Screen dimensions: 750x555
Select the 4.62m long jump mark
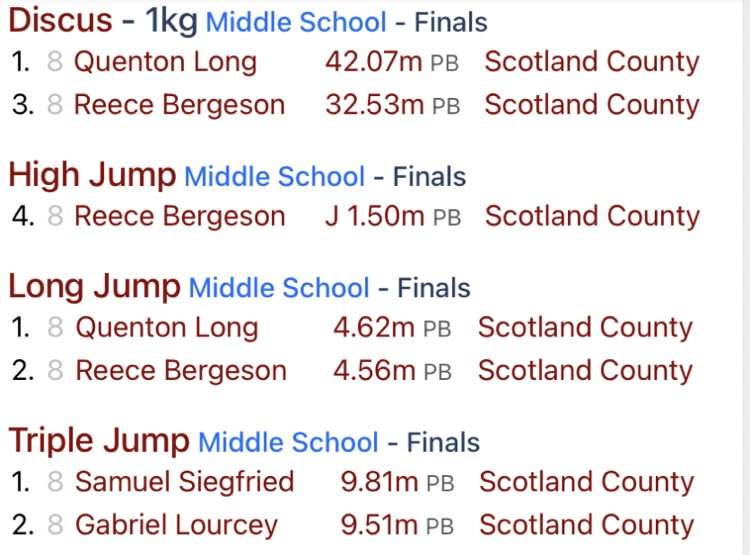(374, 327)
